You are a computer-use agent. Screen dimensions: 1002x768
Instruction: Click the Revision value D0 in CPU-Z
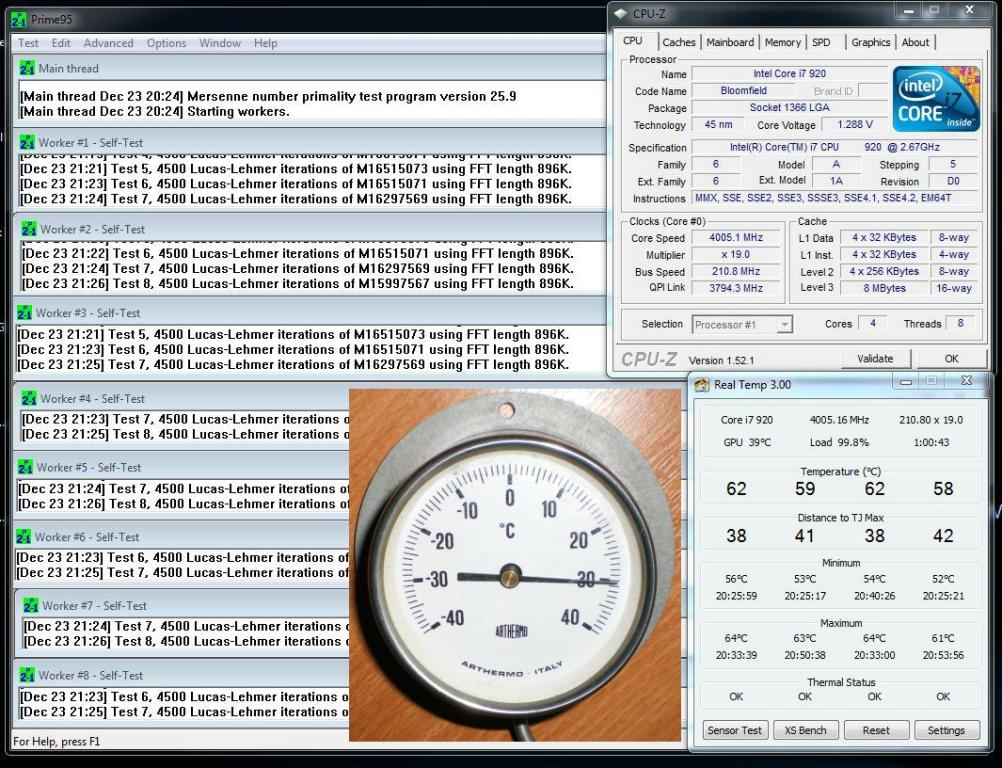953,181
